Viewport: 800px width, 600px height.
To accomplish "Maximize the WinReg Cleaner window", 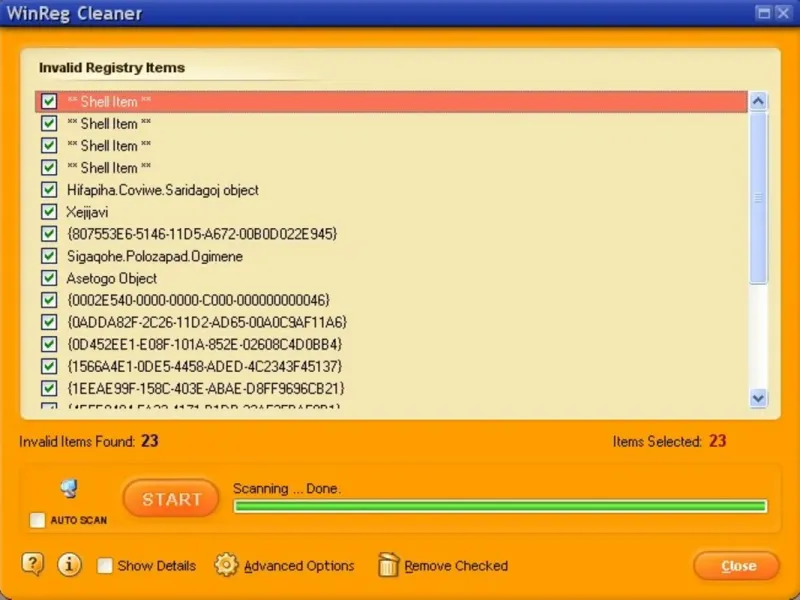I will tap(764, 13).
